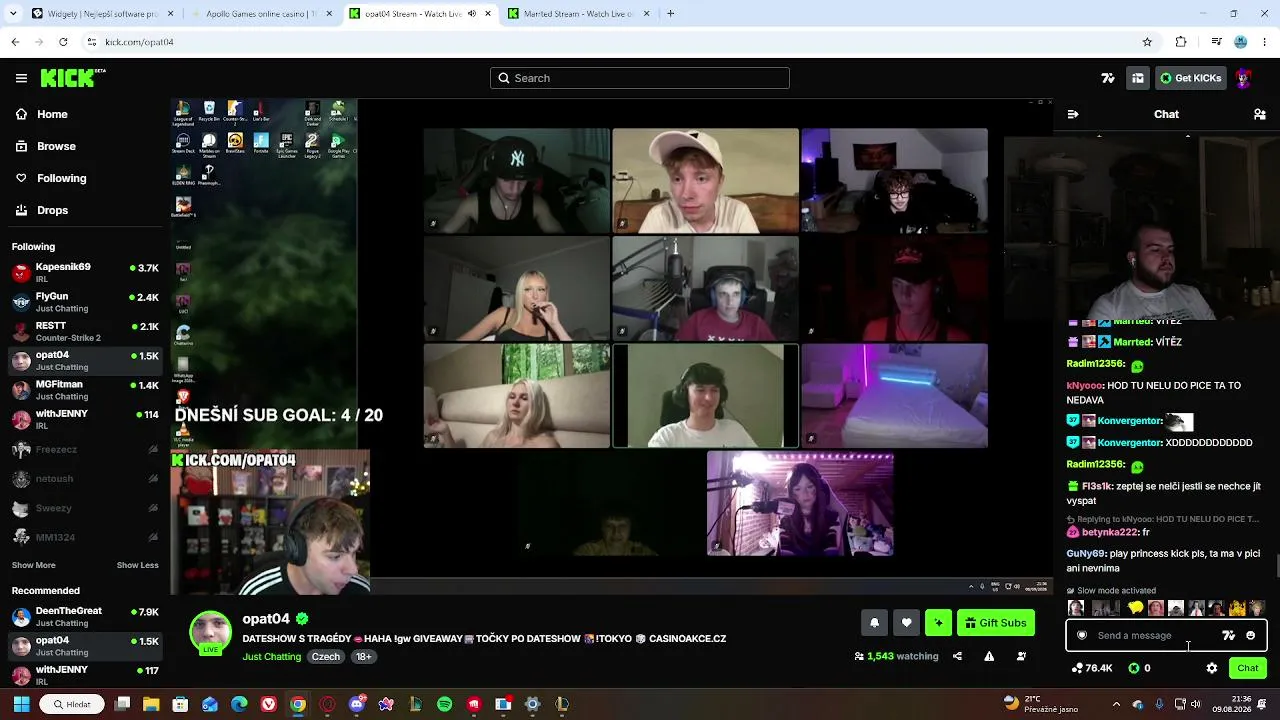Open the inventory chest icon in header
This screenshot has height=720, width=1280.
[x=1138, y=78]
